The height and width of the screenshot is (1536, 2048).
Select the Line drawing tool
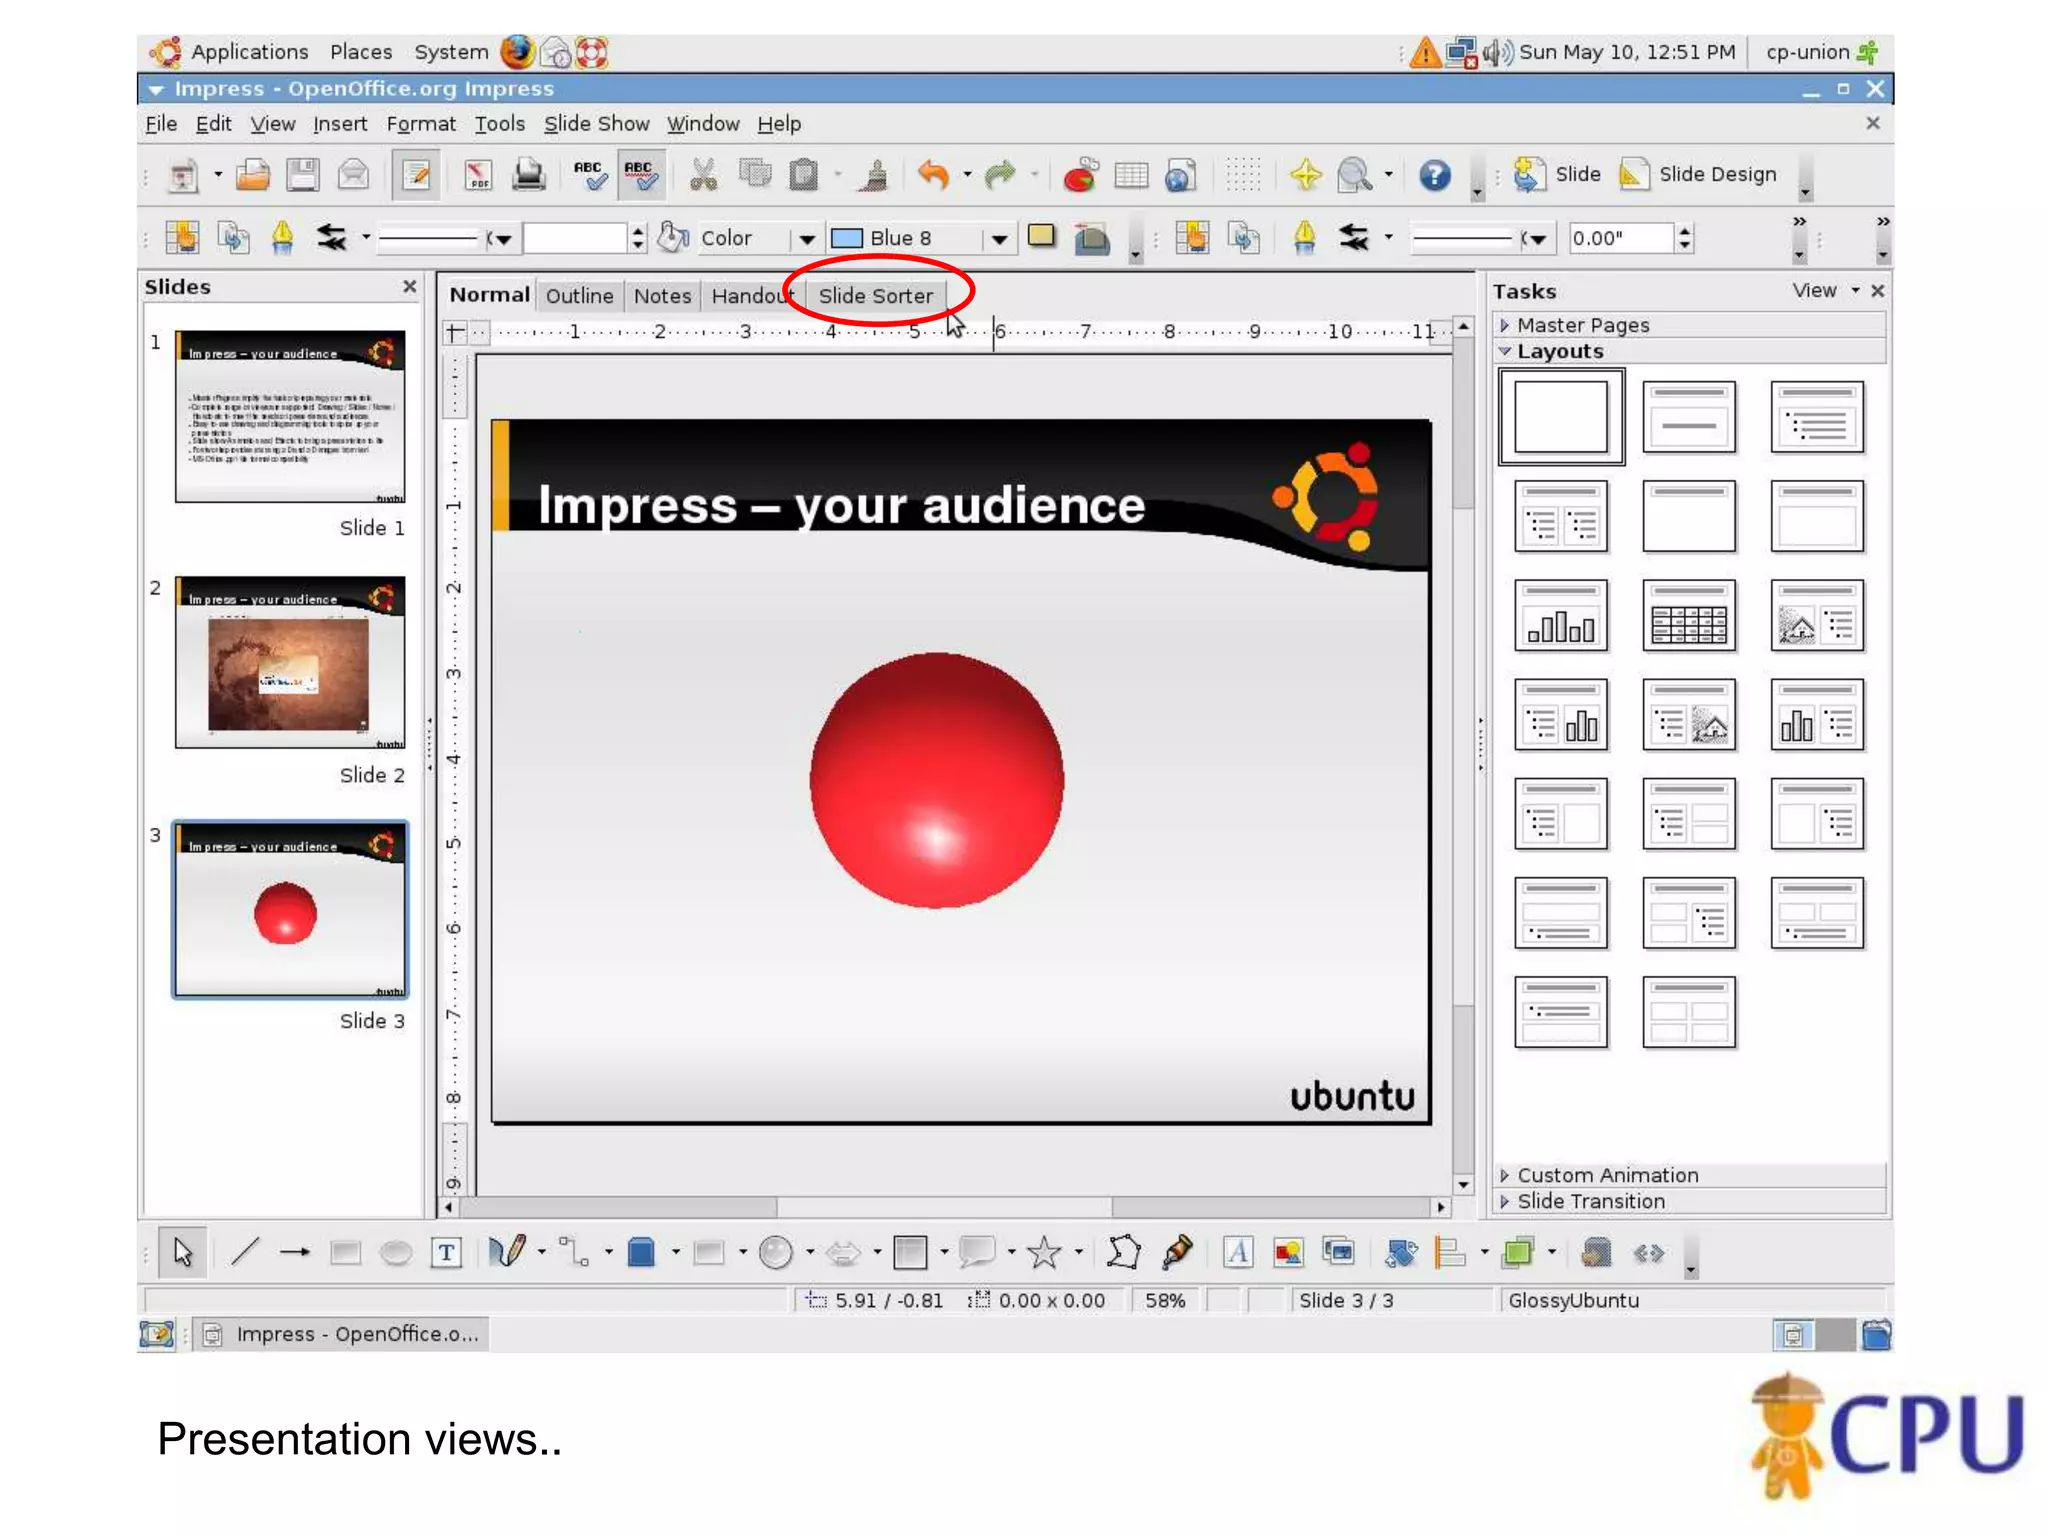coord(245,1252)
